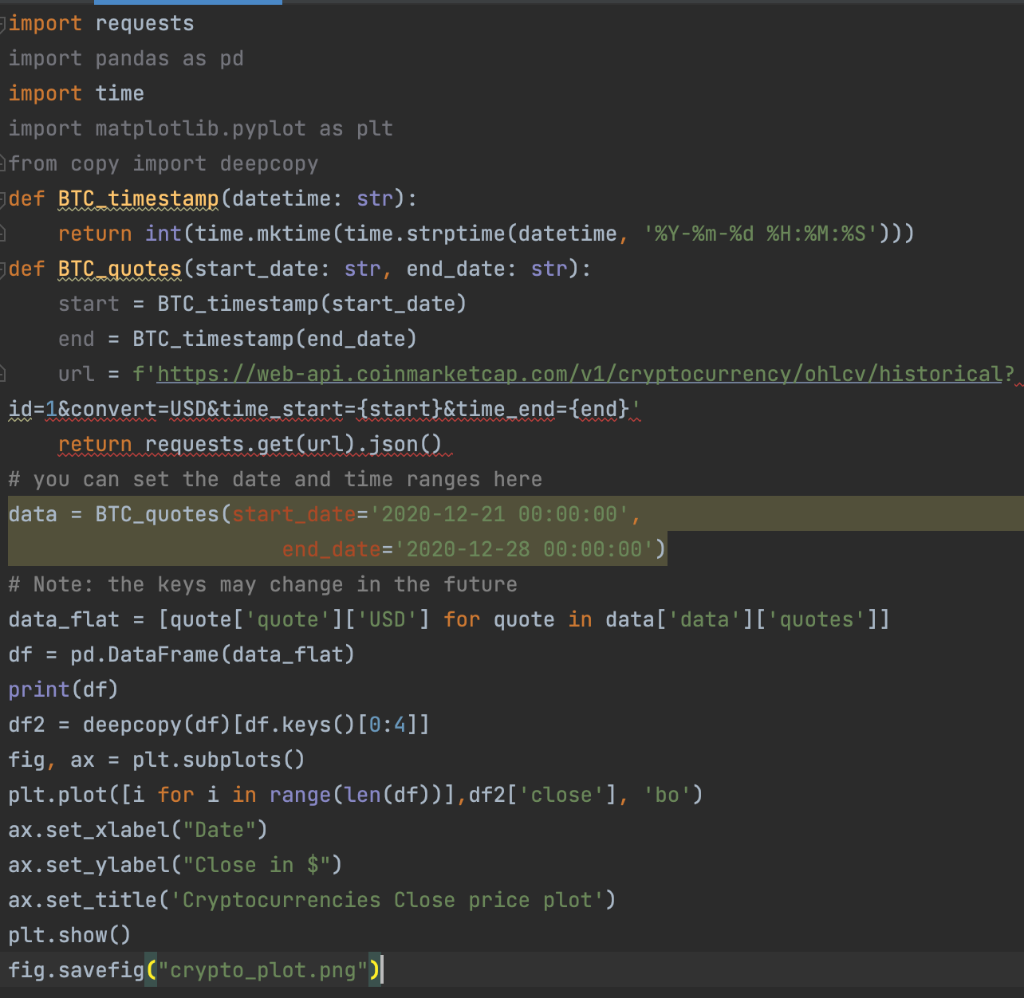Screen dimensions: 1024x998
Task: Click 'fig, ax = plt.subplots()' line
Action: pos(157,760)
